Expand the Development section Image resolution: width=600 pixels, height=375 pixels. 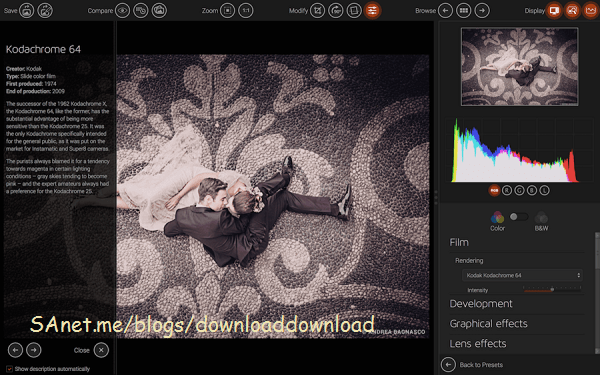(x=481, y=304)
